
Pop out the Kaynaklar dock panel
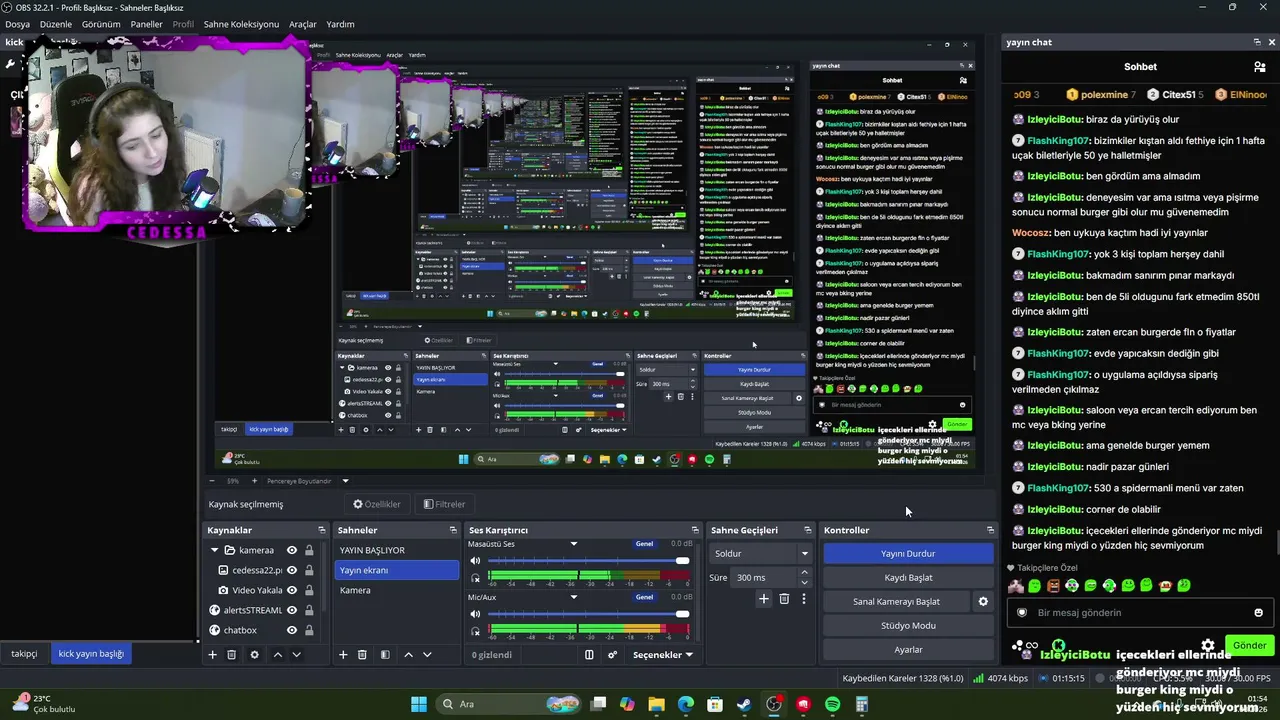click(322, 530)
